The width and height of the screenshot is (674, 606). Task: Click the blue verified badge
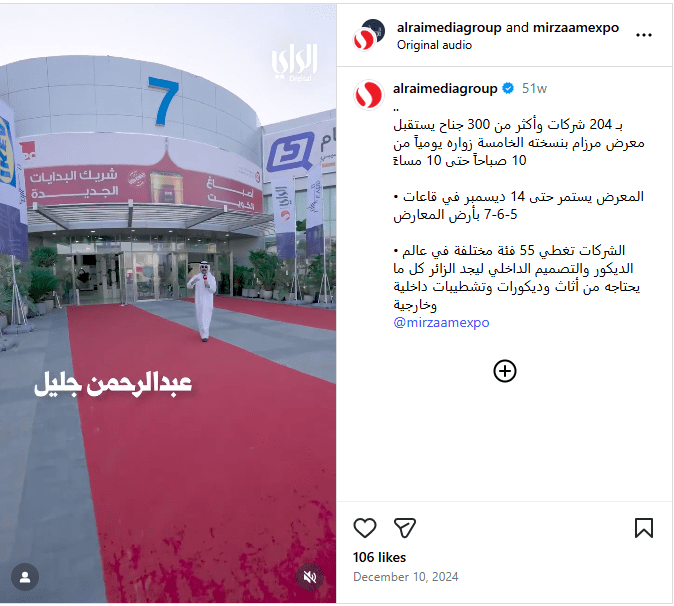pos(508,88)
